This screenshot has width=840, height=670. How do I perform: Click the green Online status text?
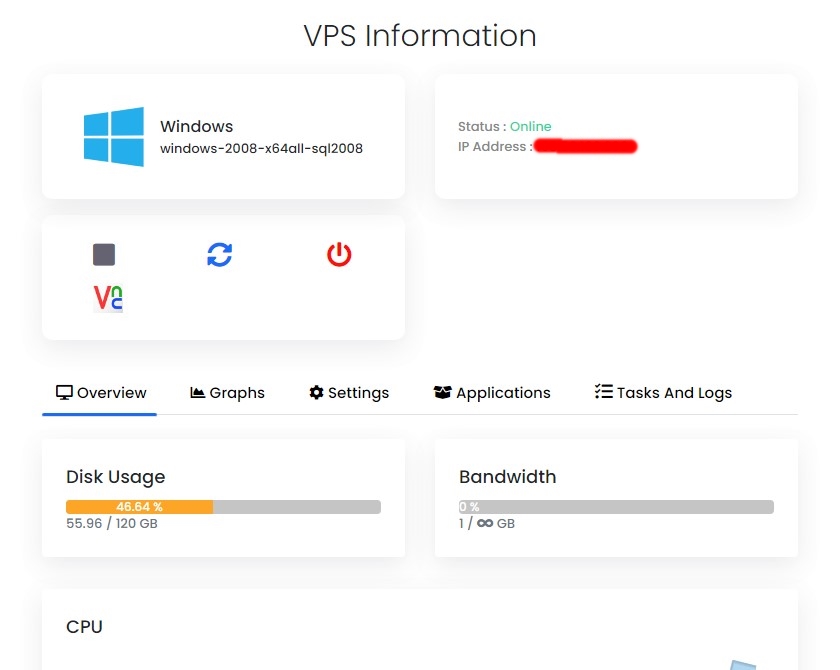pos(530,126)
